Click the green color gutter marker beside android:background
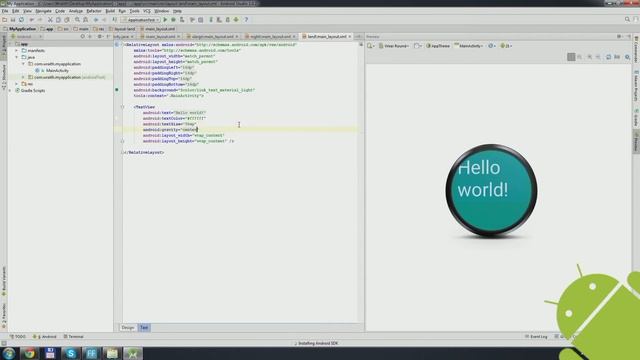 [117, 89]
